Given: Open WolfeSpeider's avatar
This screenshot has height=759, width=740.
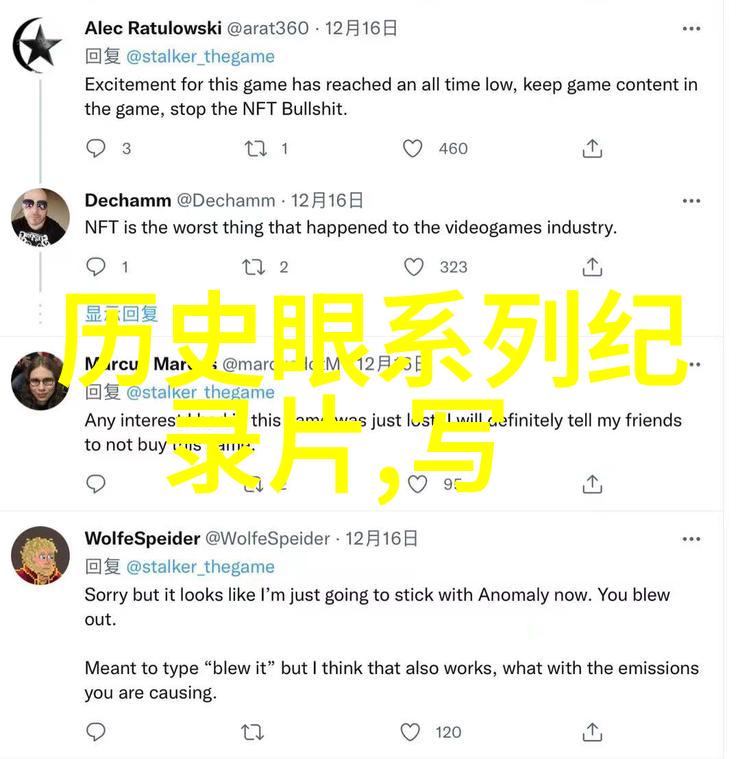Looking at the screenshot, I should pyautogui.click(x=40, y=555).
